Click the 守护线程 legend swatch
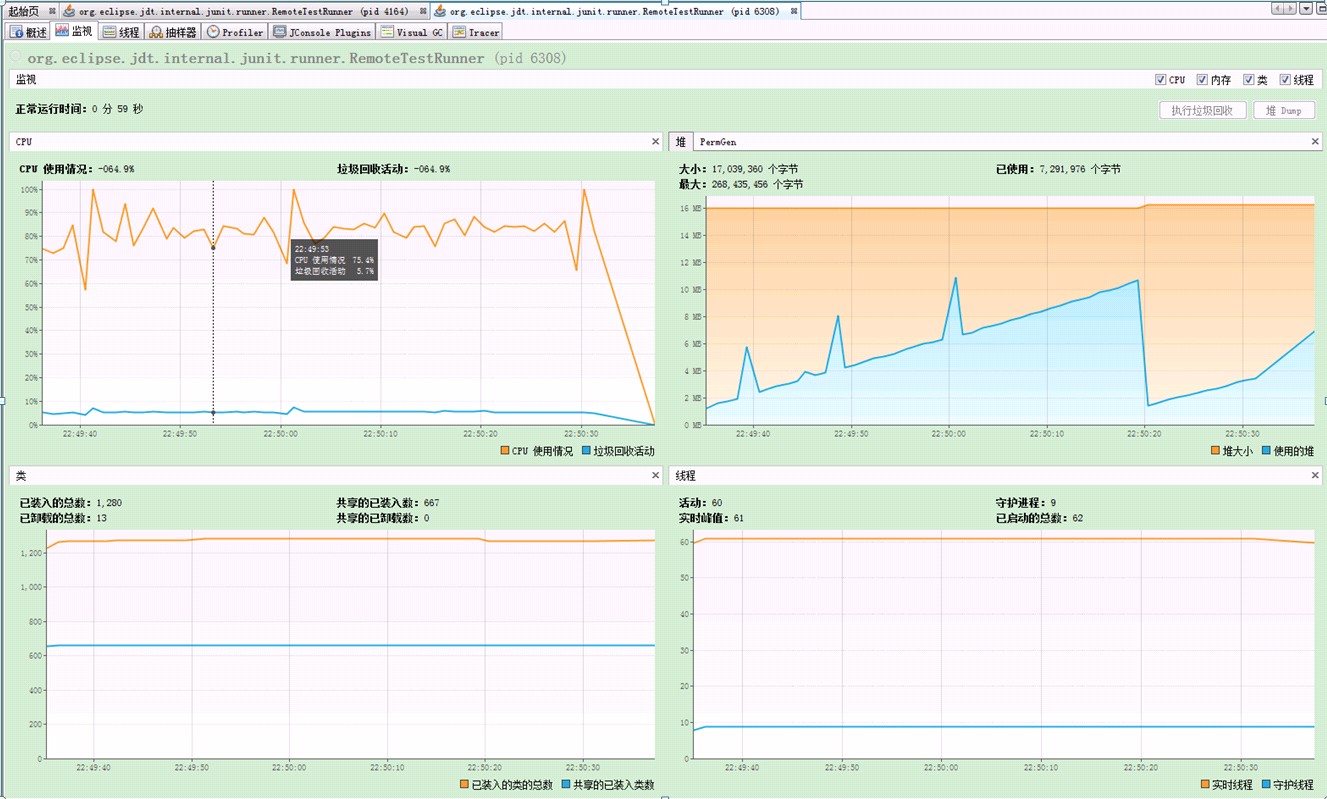This screenshot has width=1327, height=799. tap(1267, 785)
